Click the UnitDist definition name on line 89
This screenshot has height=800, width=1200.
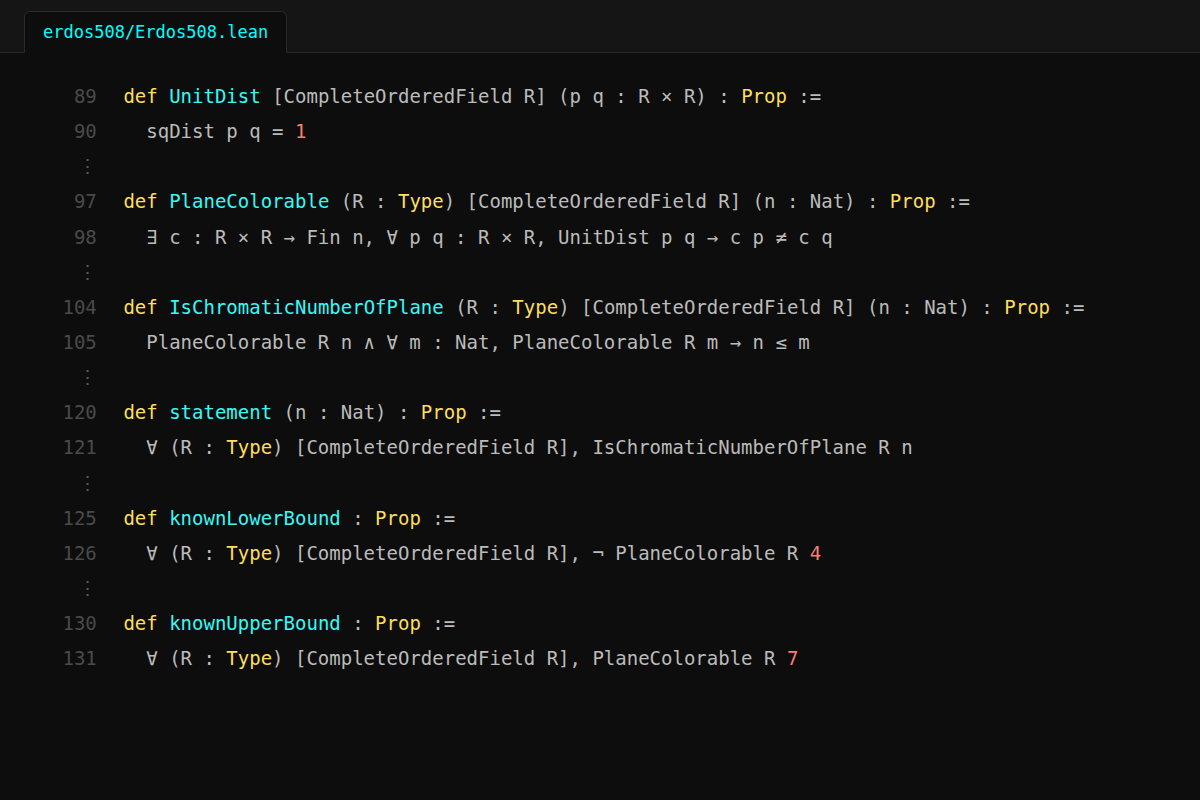215,97
